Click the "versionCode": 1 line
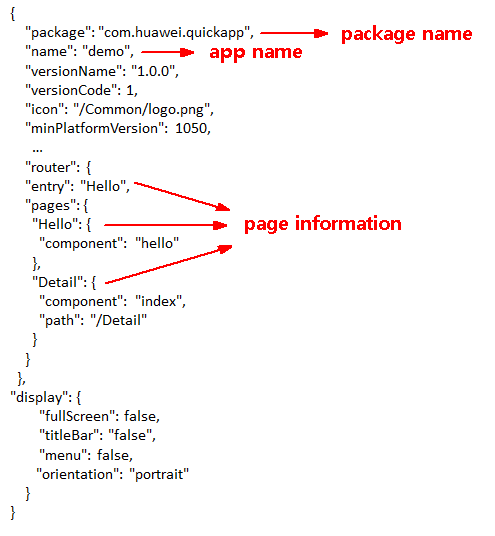495x536 pixels. 82,91
